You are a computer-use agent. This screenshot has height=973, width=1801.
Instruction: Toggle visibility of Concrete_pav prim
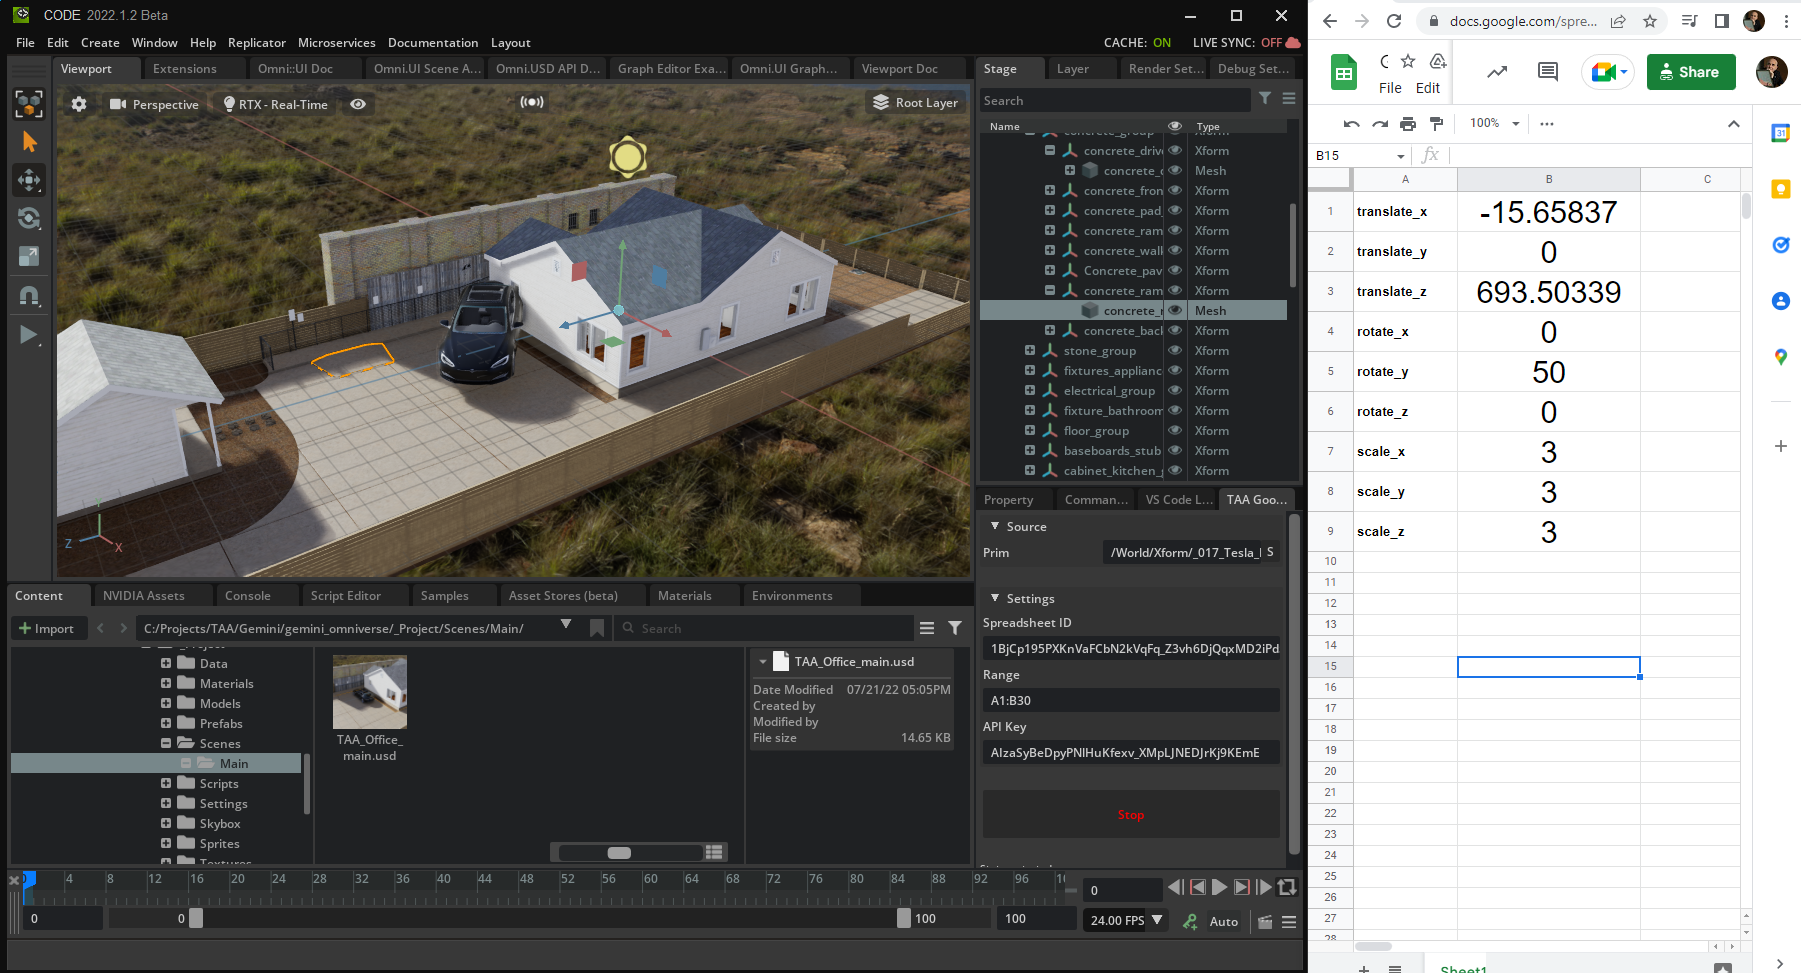pos(1175,271)
